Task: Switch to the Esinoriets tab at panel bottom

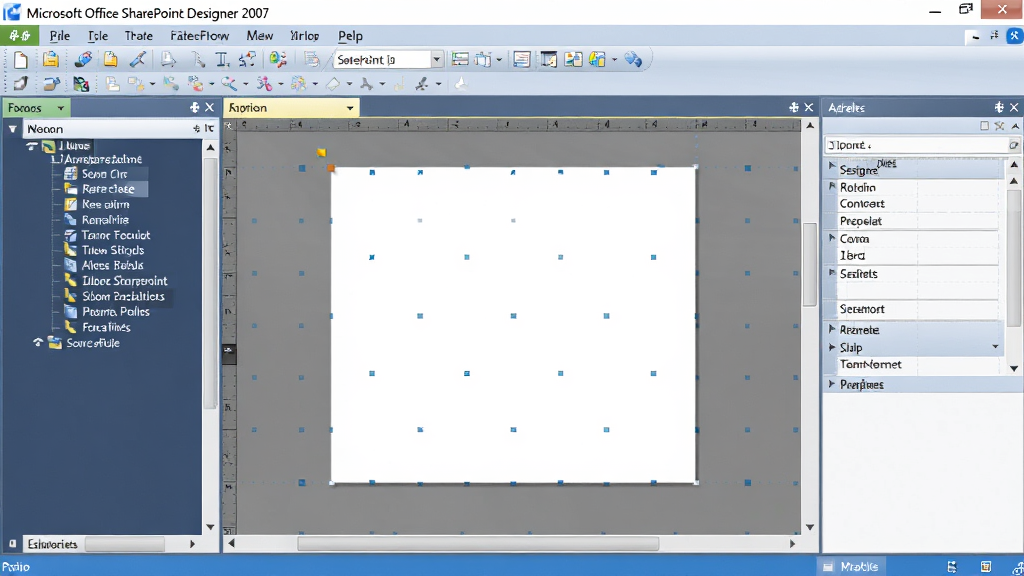Action: tap(52, 544)
